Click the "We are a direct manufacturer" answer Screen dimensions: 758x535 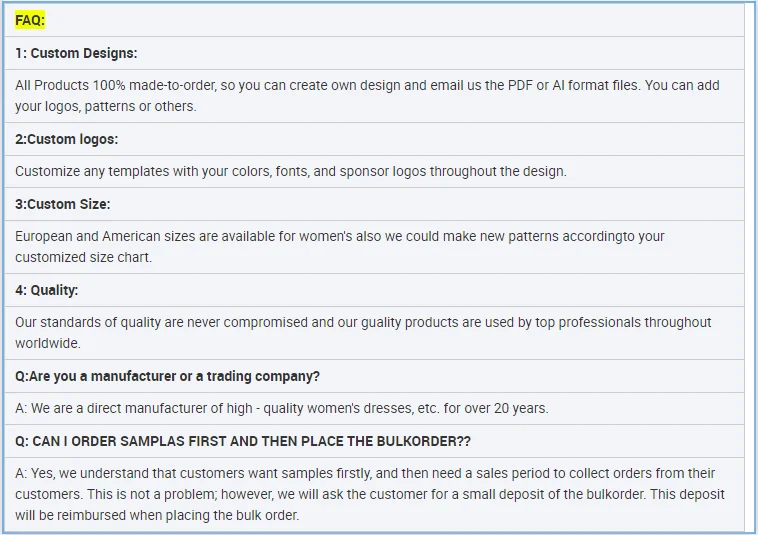282,408
